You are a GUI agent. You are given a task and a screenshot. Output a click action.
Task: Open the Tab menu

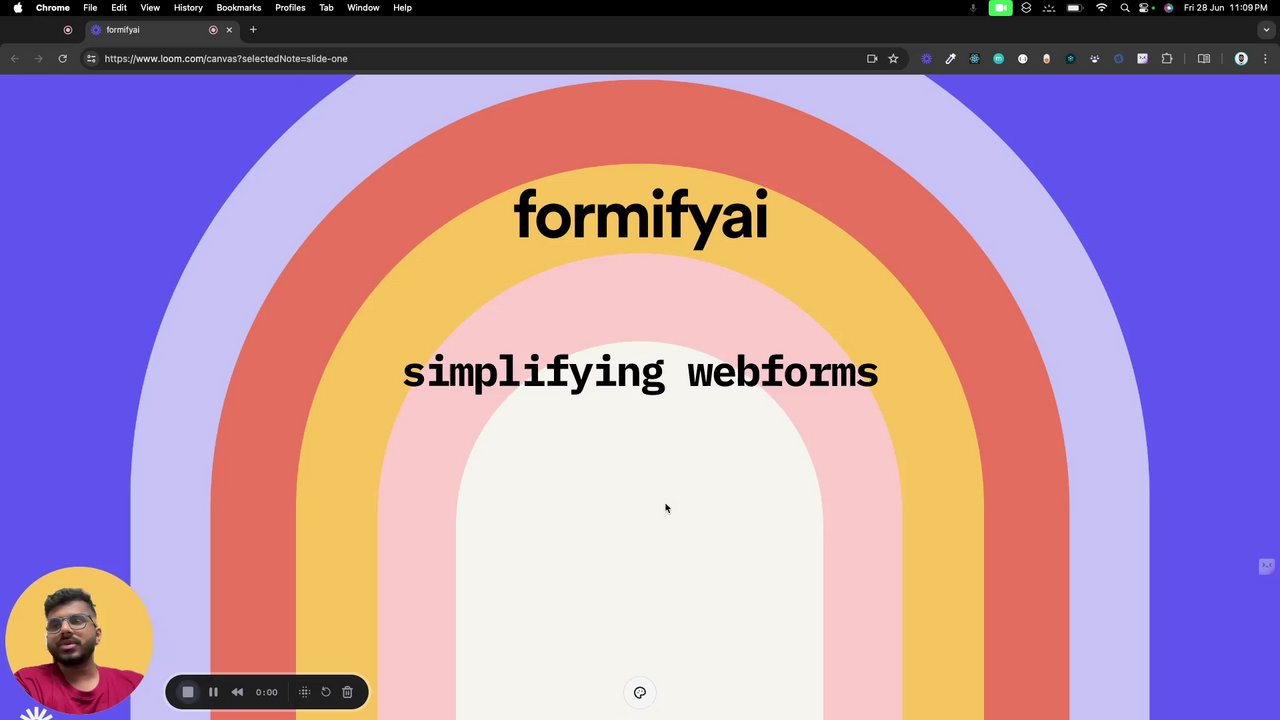click(x=326, y=8)
